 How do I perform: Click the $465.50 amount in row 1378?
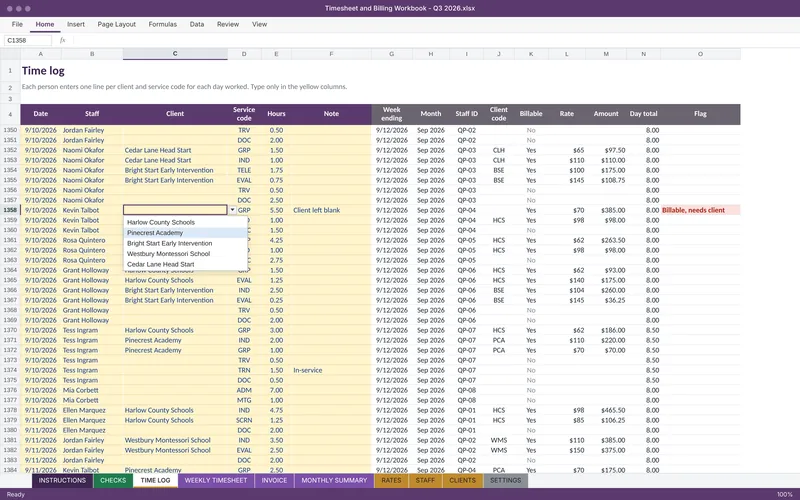click(x=606, y=410)
